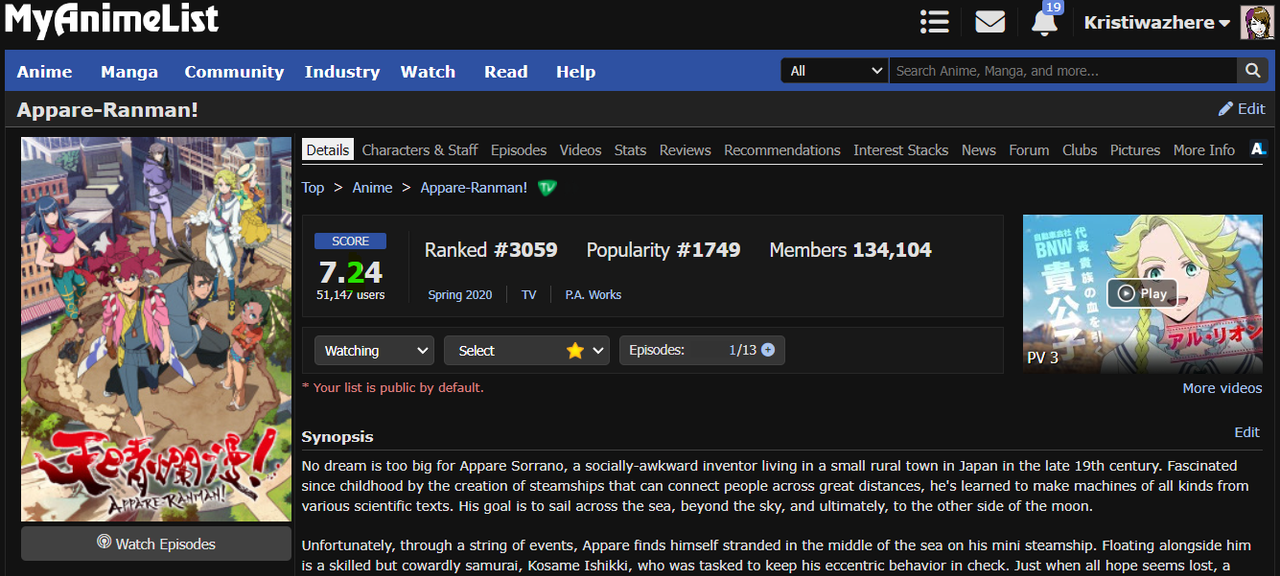Open the Select score dropdown

pyautogui.click(x=527, y=350)
